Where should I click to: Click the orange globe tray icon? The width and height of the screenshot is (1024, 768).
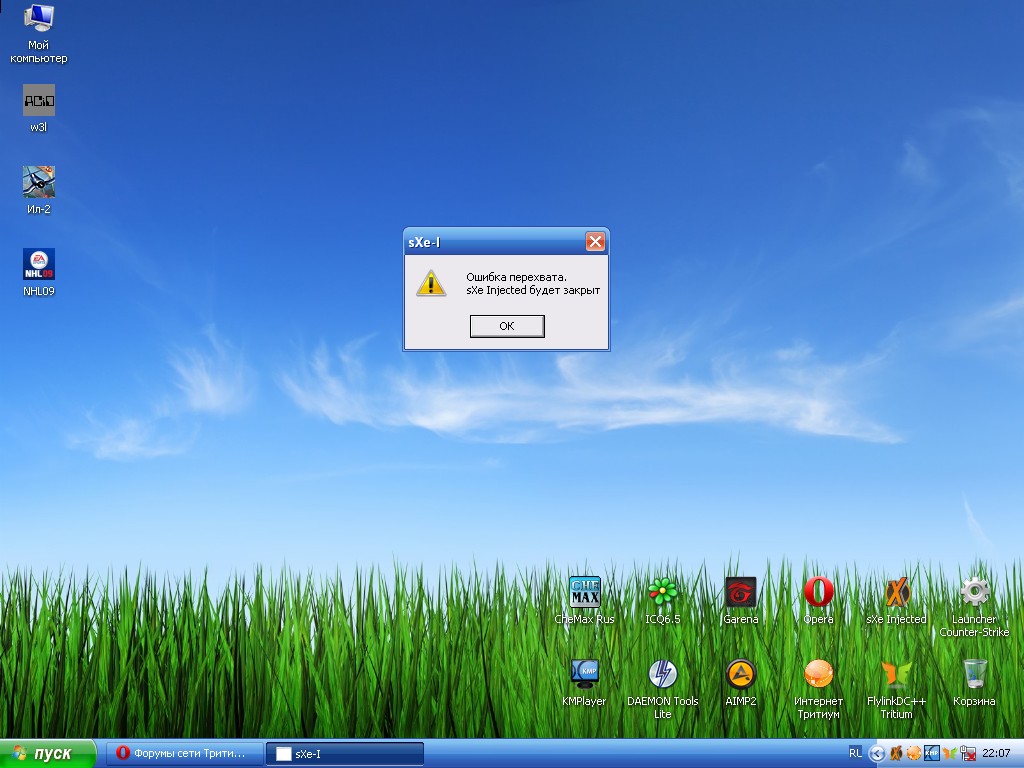point(914,754)
